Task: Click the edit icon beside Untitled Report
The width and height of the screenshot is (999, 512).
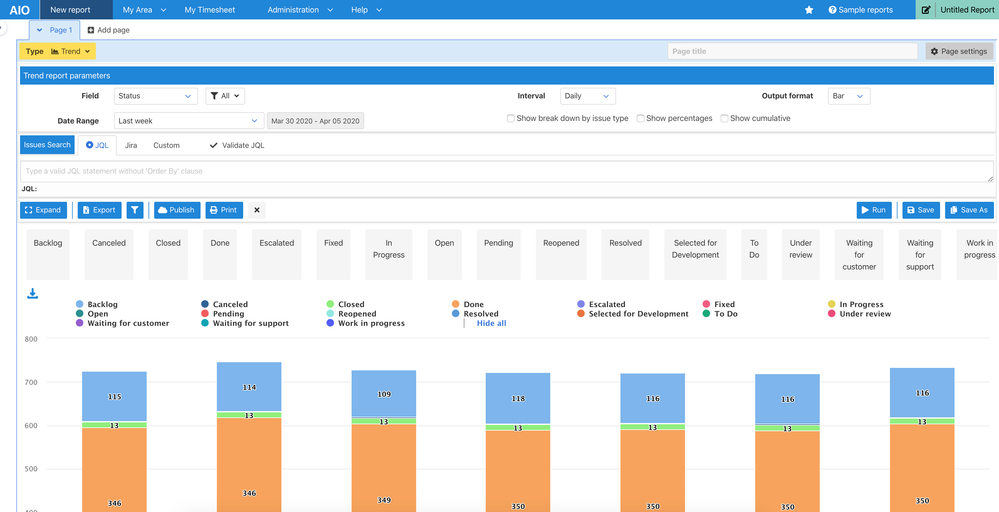Action: coord(926,10)
